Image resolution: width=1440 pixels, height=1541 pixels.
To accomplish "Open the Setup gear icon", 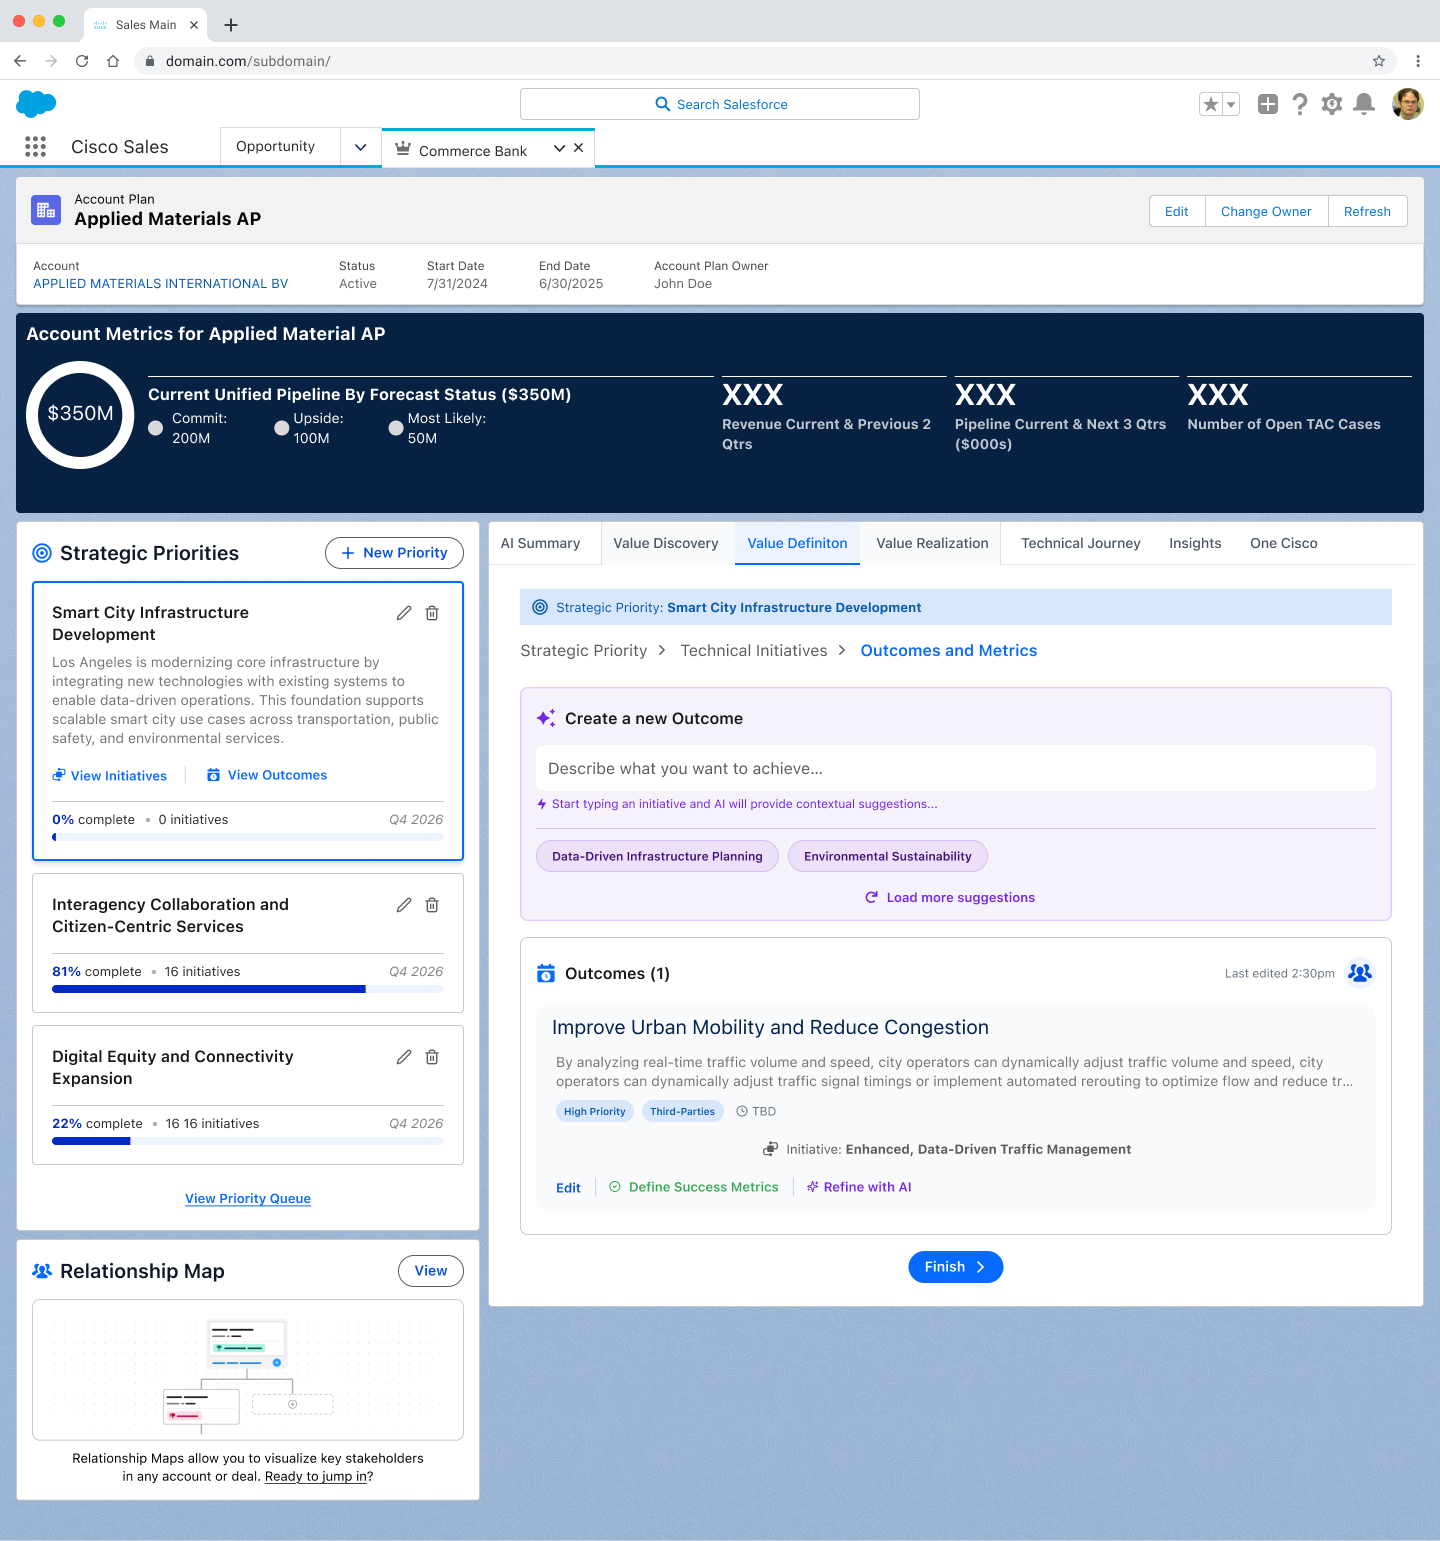I will [1331, 104].
